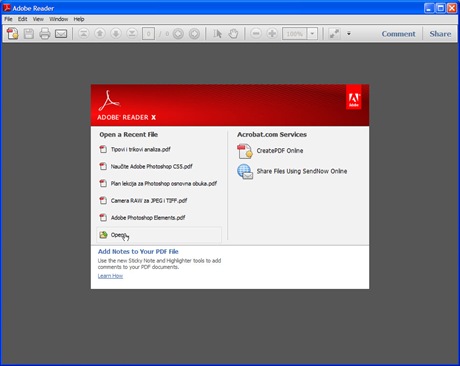Click the Learn How link
Image resolution: width=460 pixels, height=366 pixels.
(110, 276)
